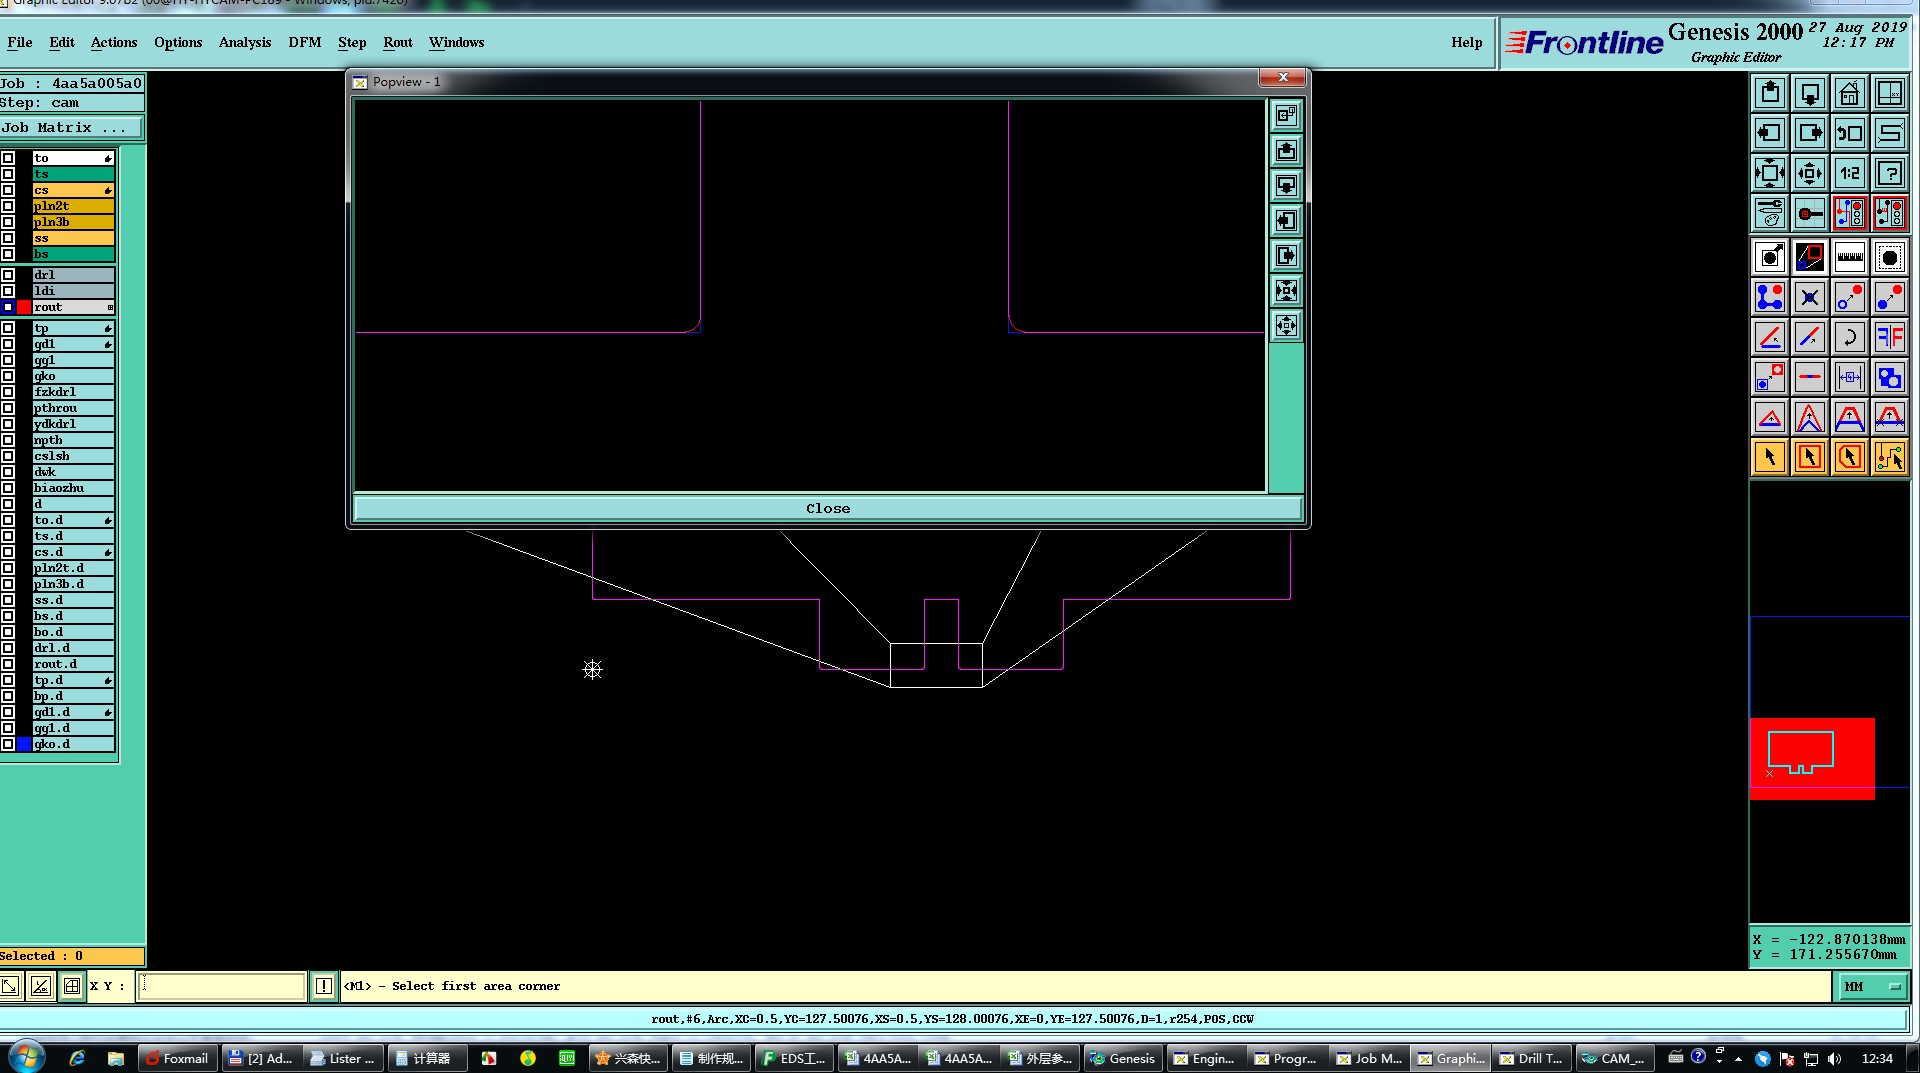Select the mirror F tool icon
Image resolution: width=1920 pixels, height=1073 pixels.
pos(1890,337)
